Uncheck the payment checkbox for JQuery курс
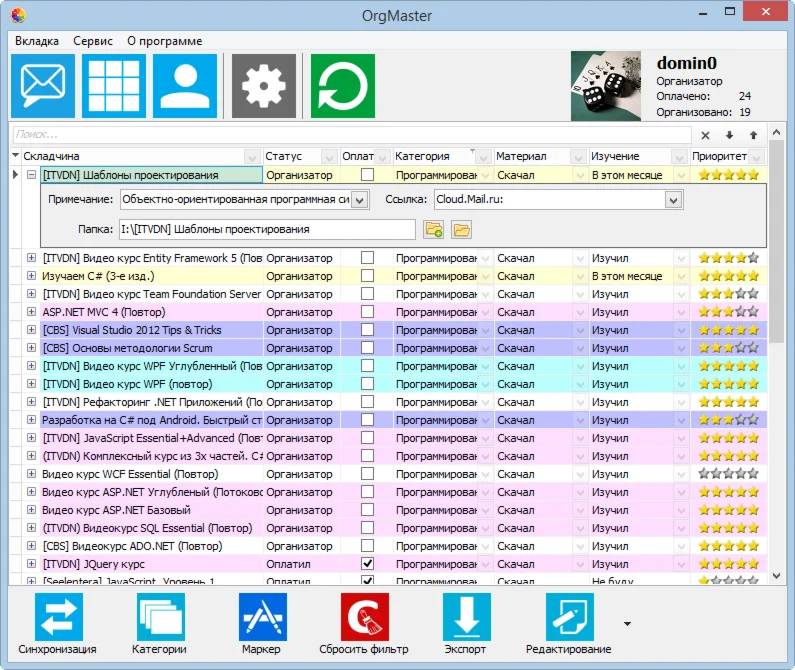 point(367,565)
